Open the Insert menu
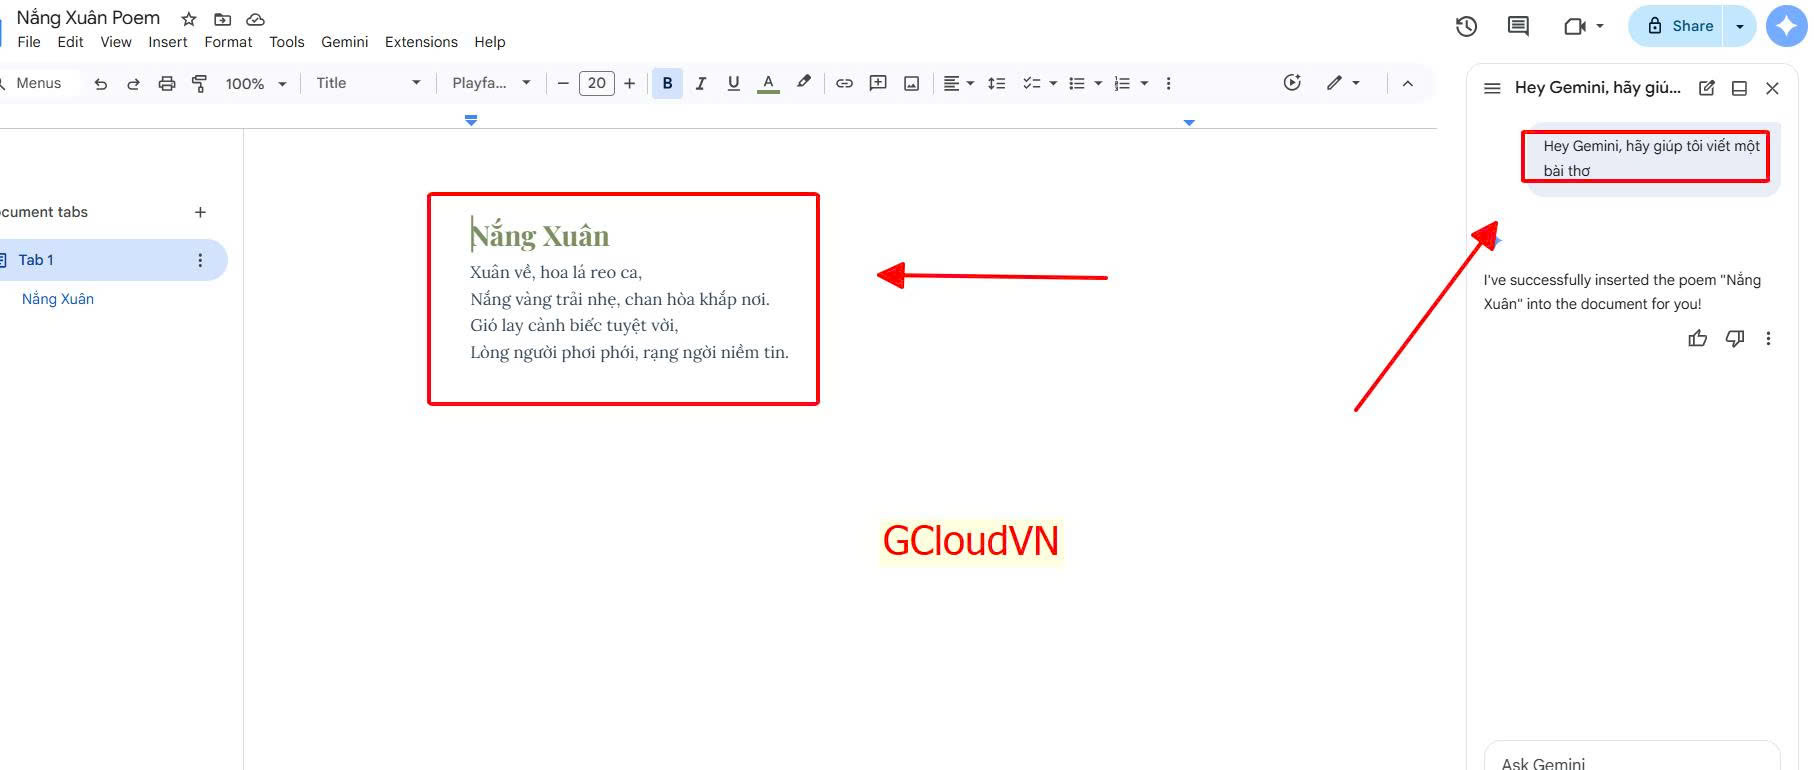Screen dimensions: 1814x770 (168, 42)
